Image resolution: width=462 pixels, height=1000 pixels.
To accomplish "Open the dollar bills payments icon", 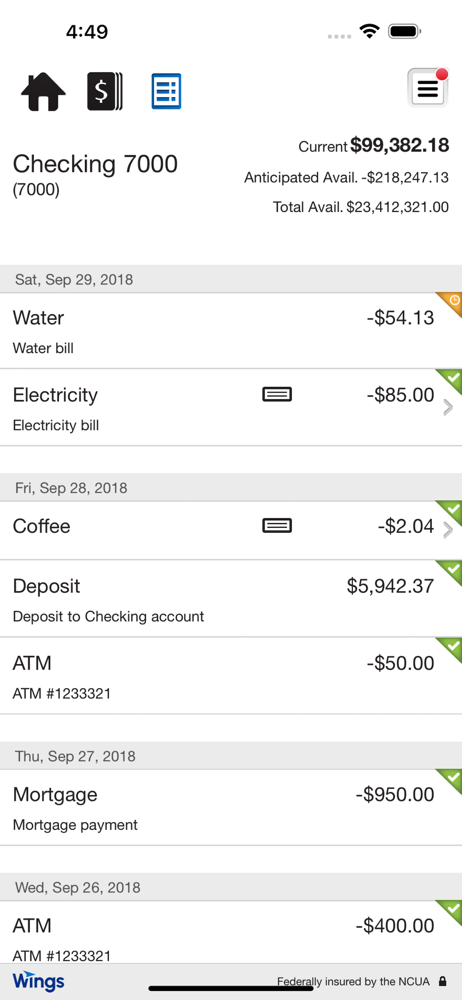I will click(x=105, y=92).
